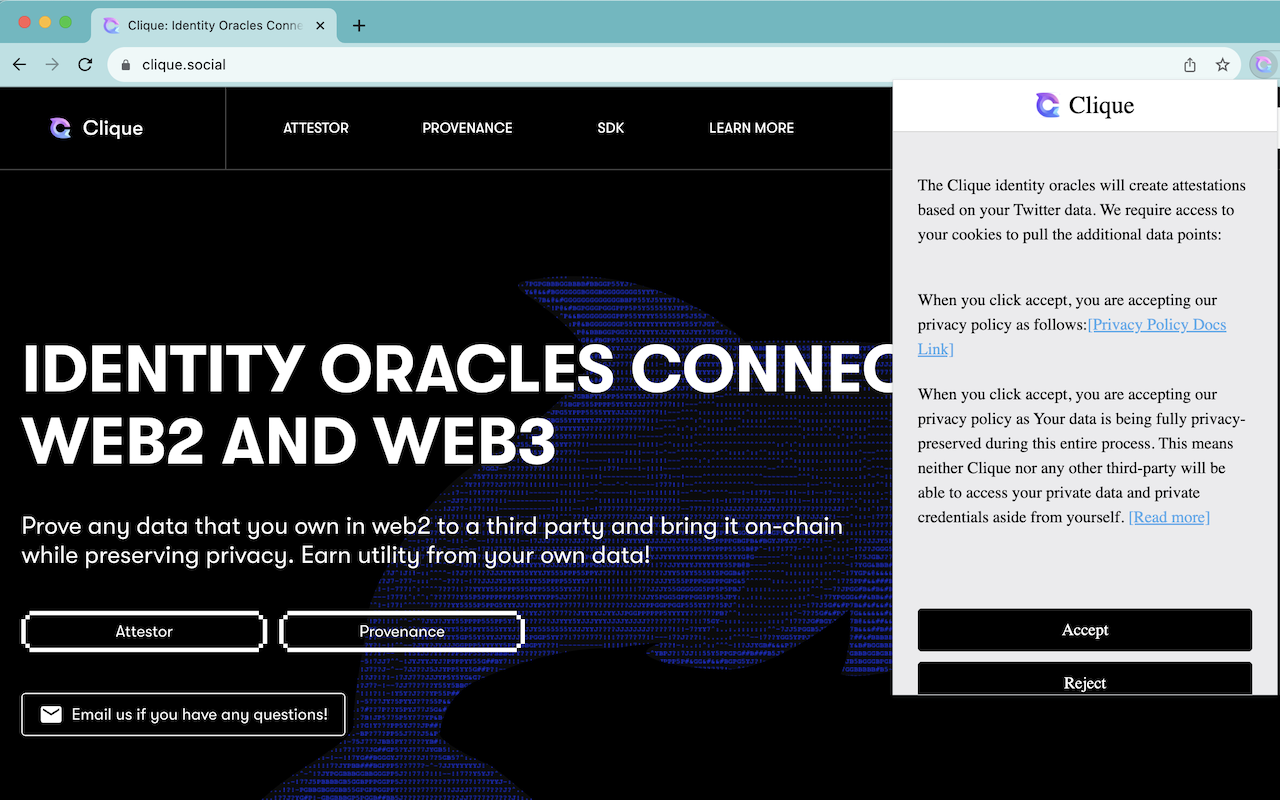Select the Clique browser tab
The image size is (1280, 800).
[x=213, y=25]
